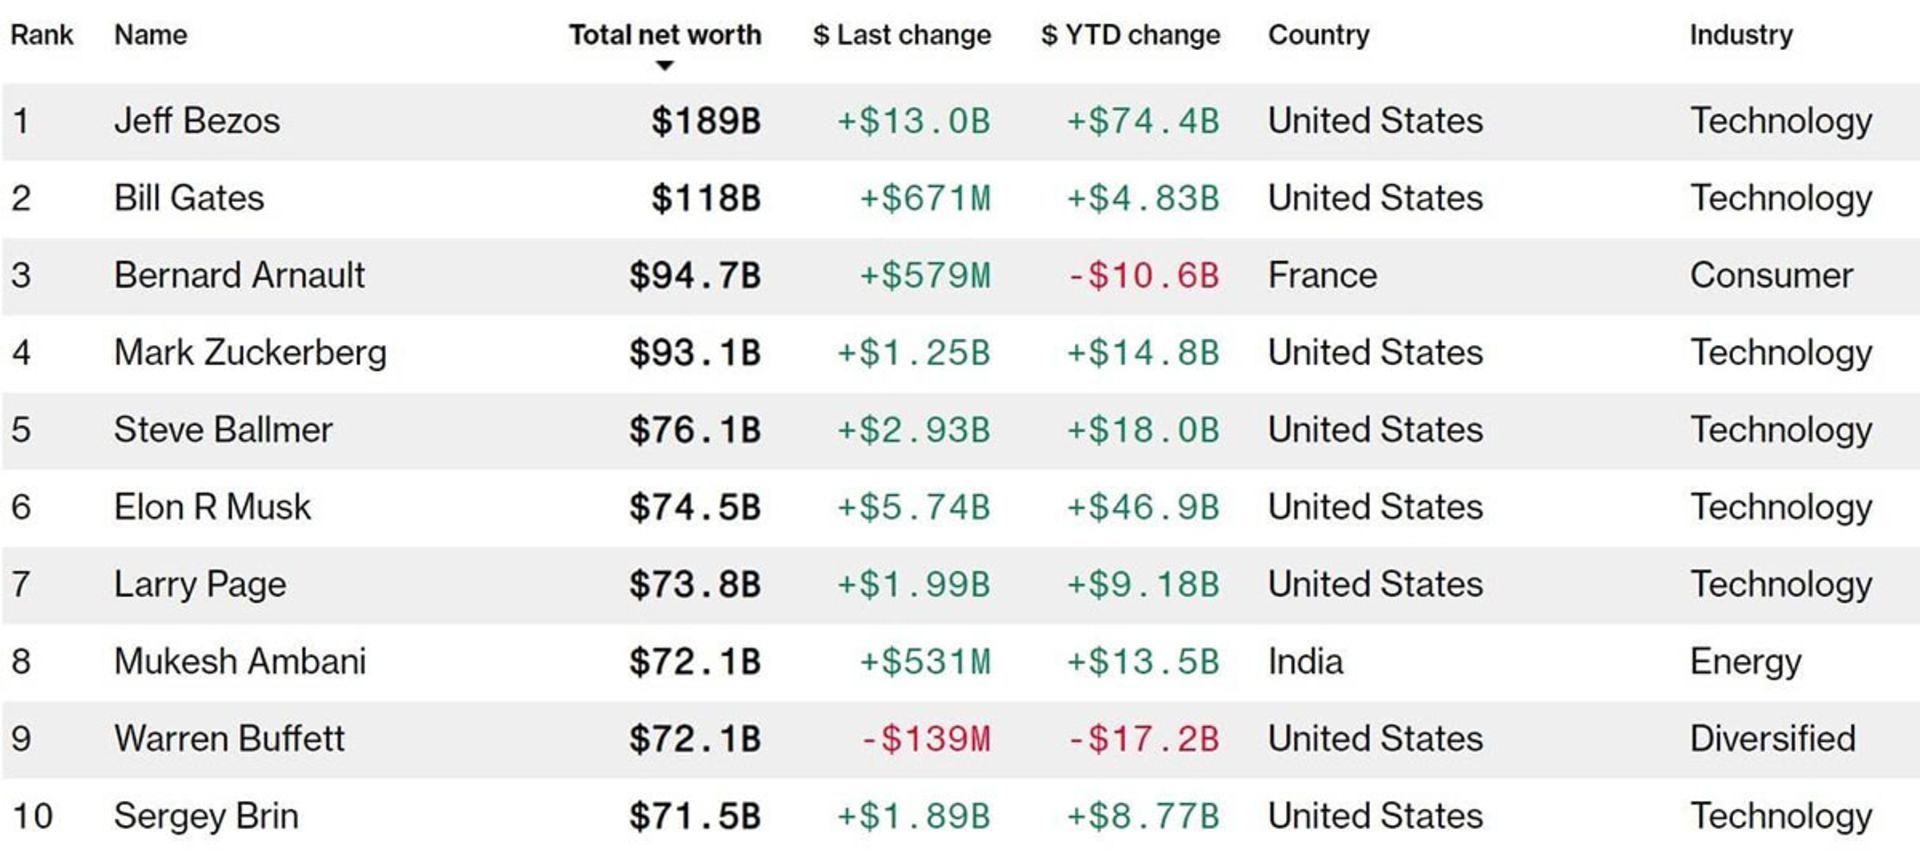Sort table by Rank header
The height and width of the screenshot is (851, 1920).
pos(42,35)
